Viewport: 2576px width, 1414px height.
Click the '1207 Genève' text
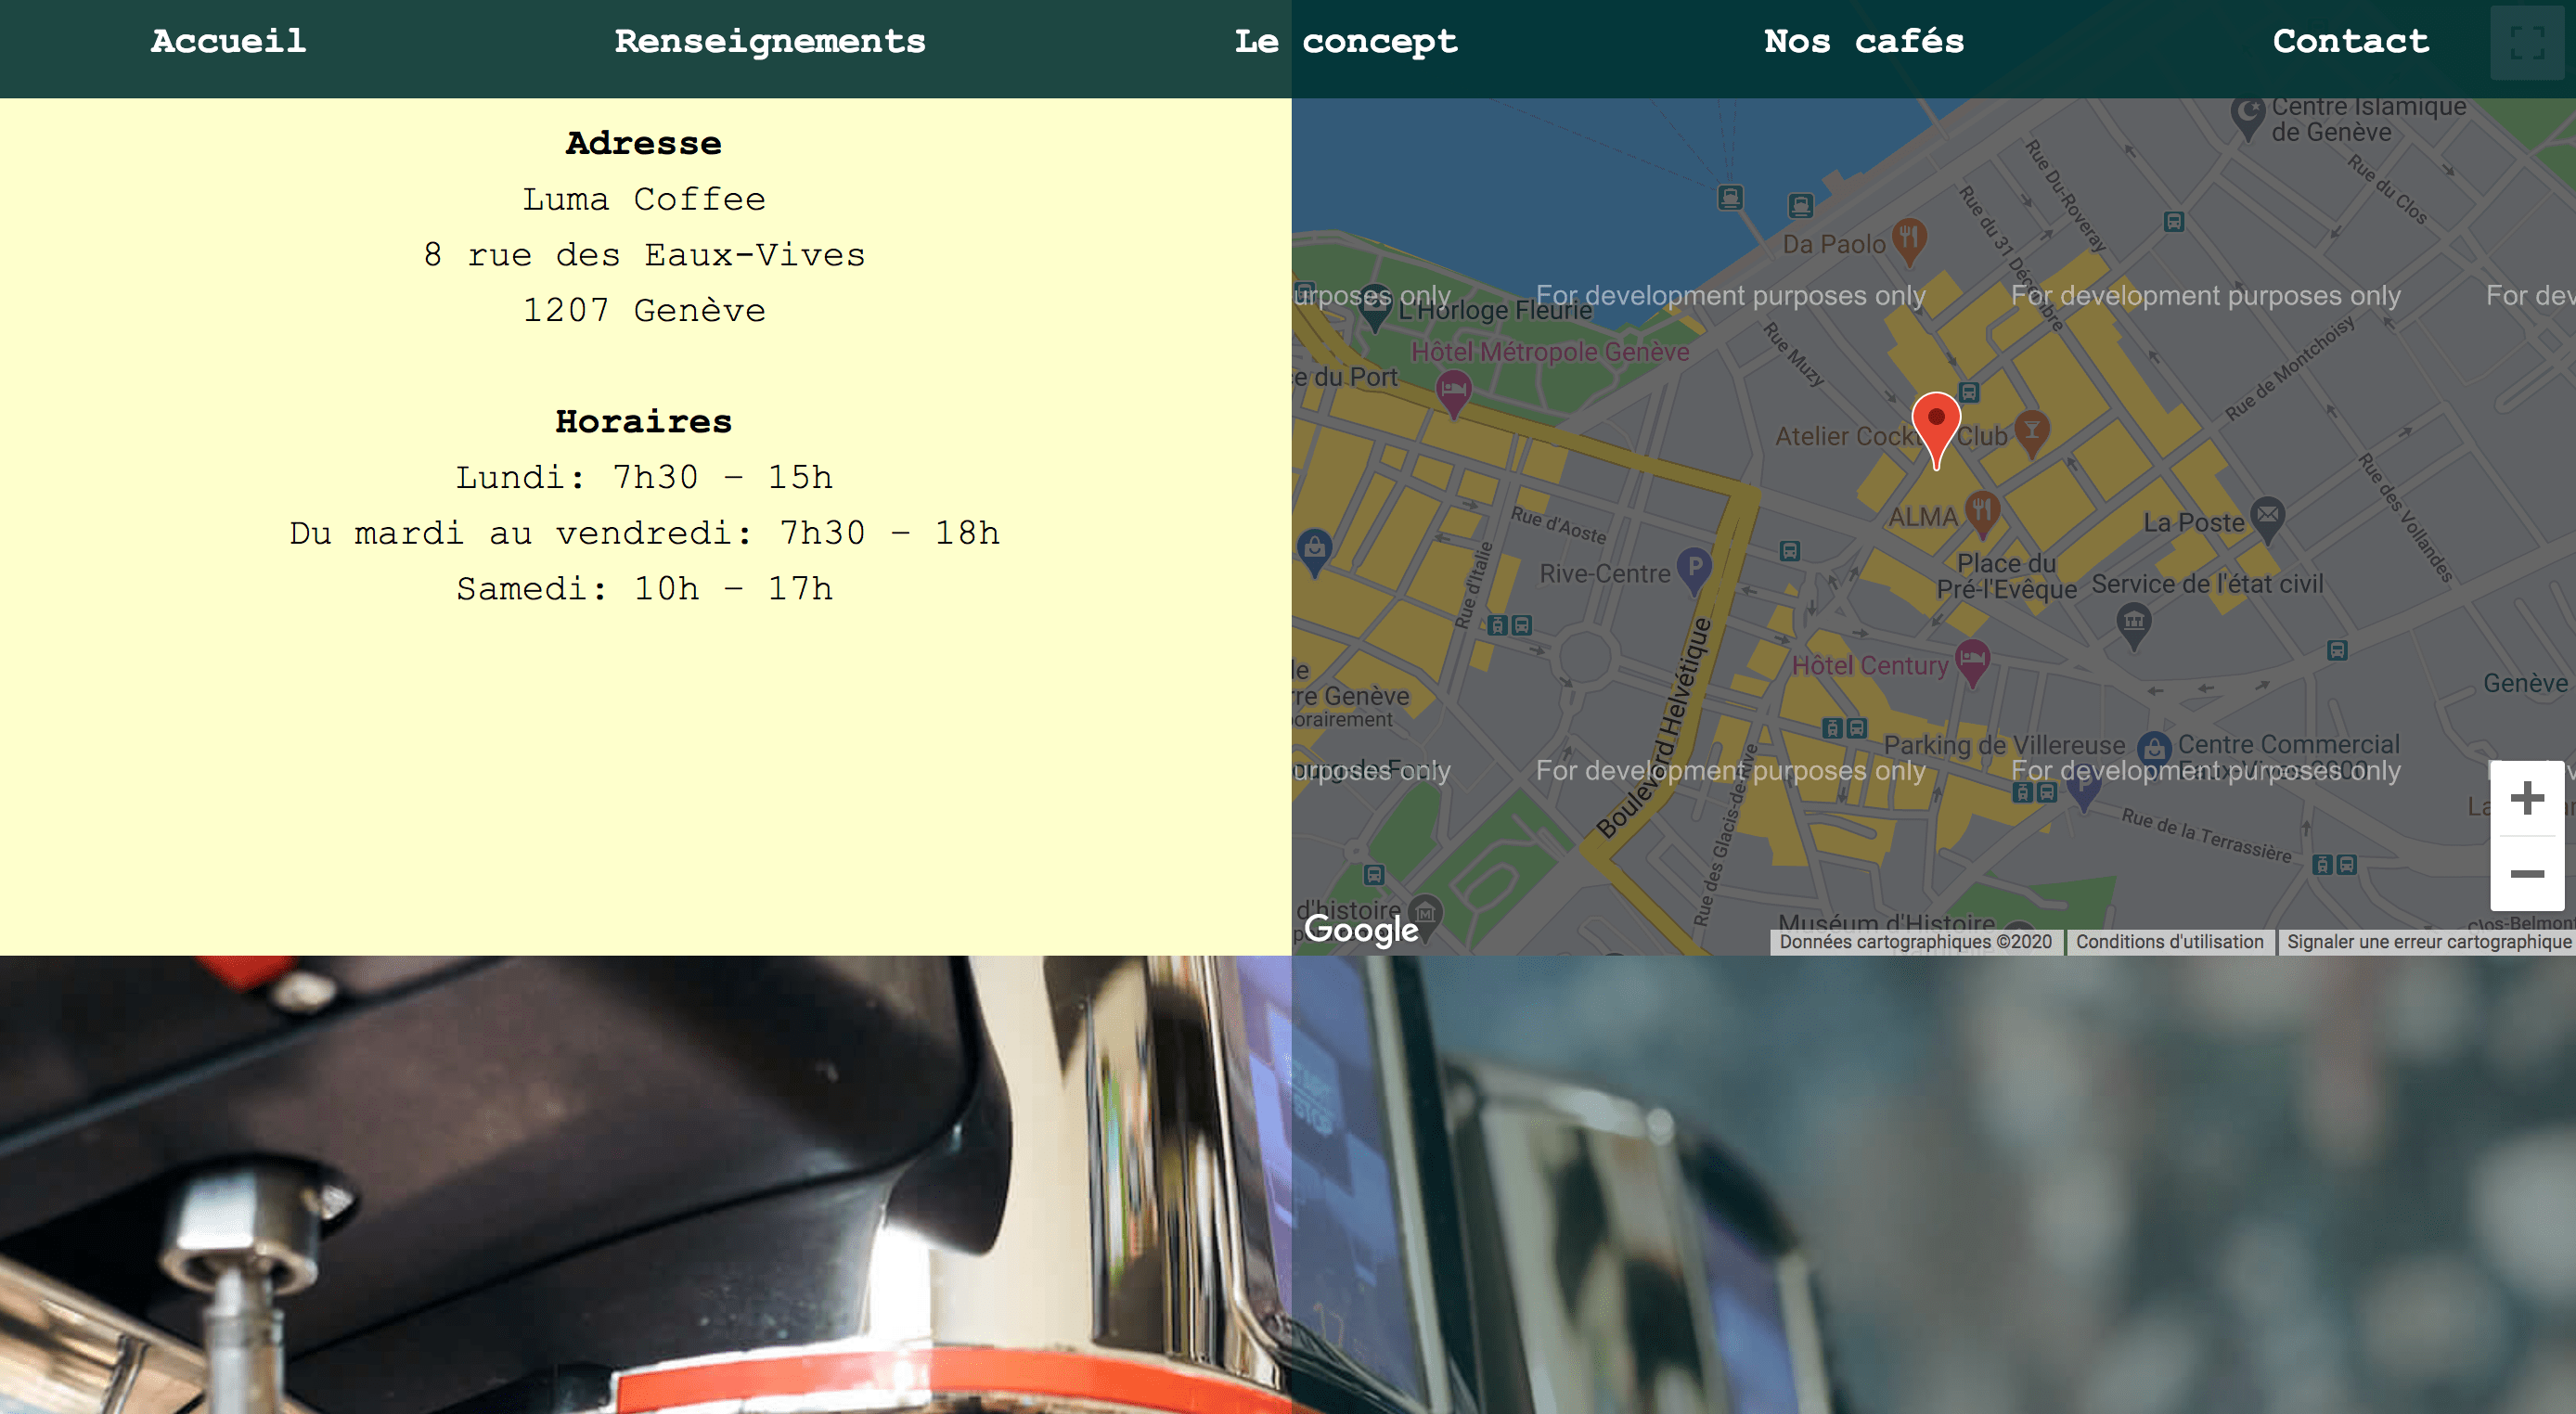click(x=643, y=310)
